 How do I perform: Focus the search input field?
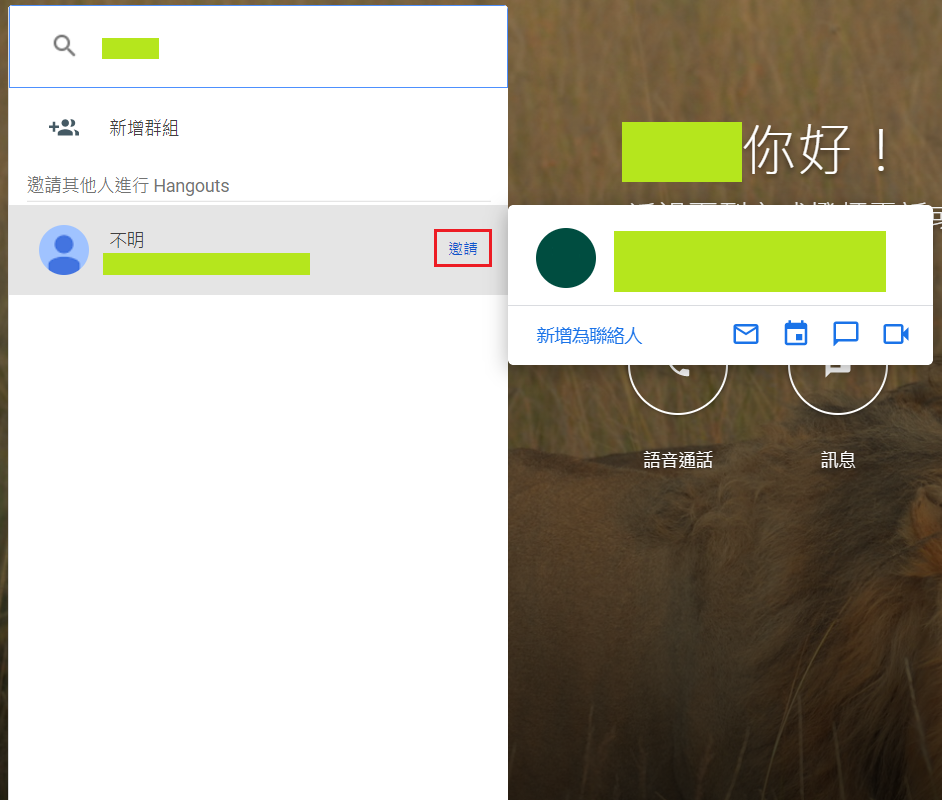tap(258, 47)
